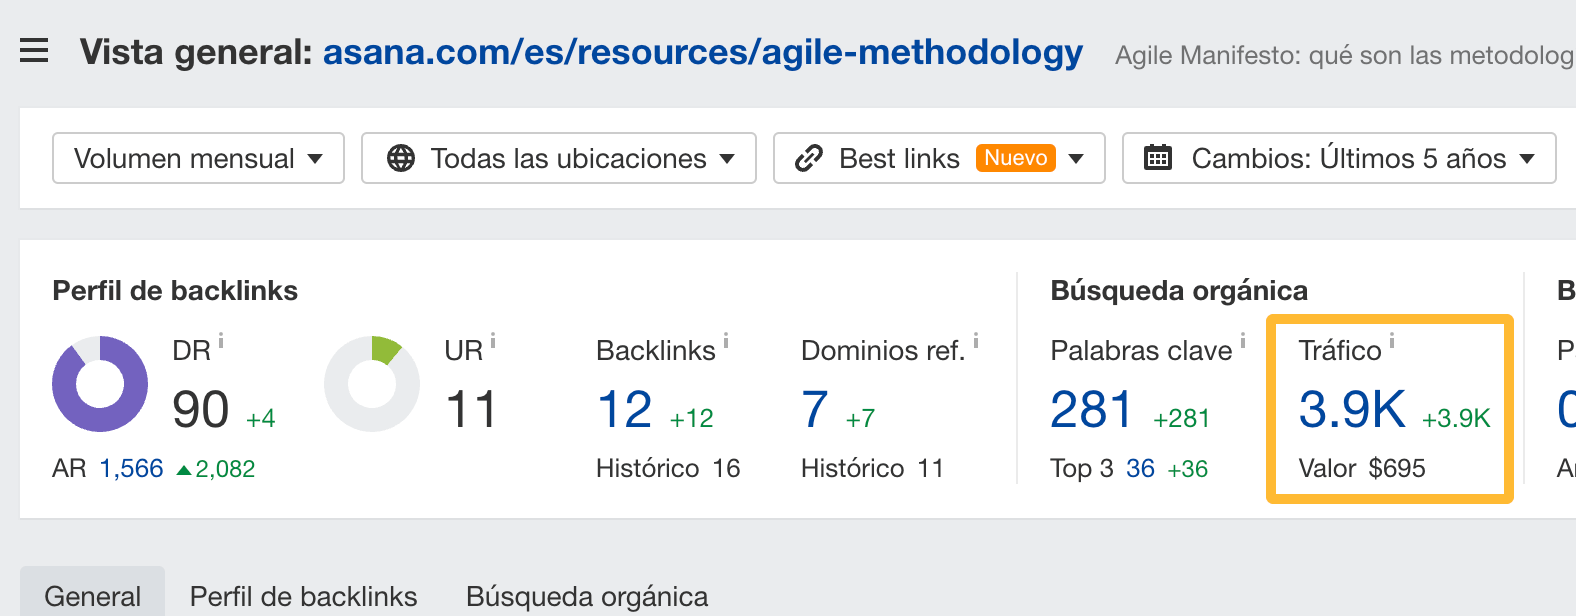Click the AR change value 2,082
This screenshot has height=616, width=1576.
[x=225, y=469]
